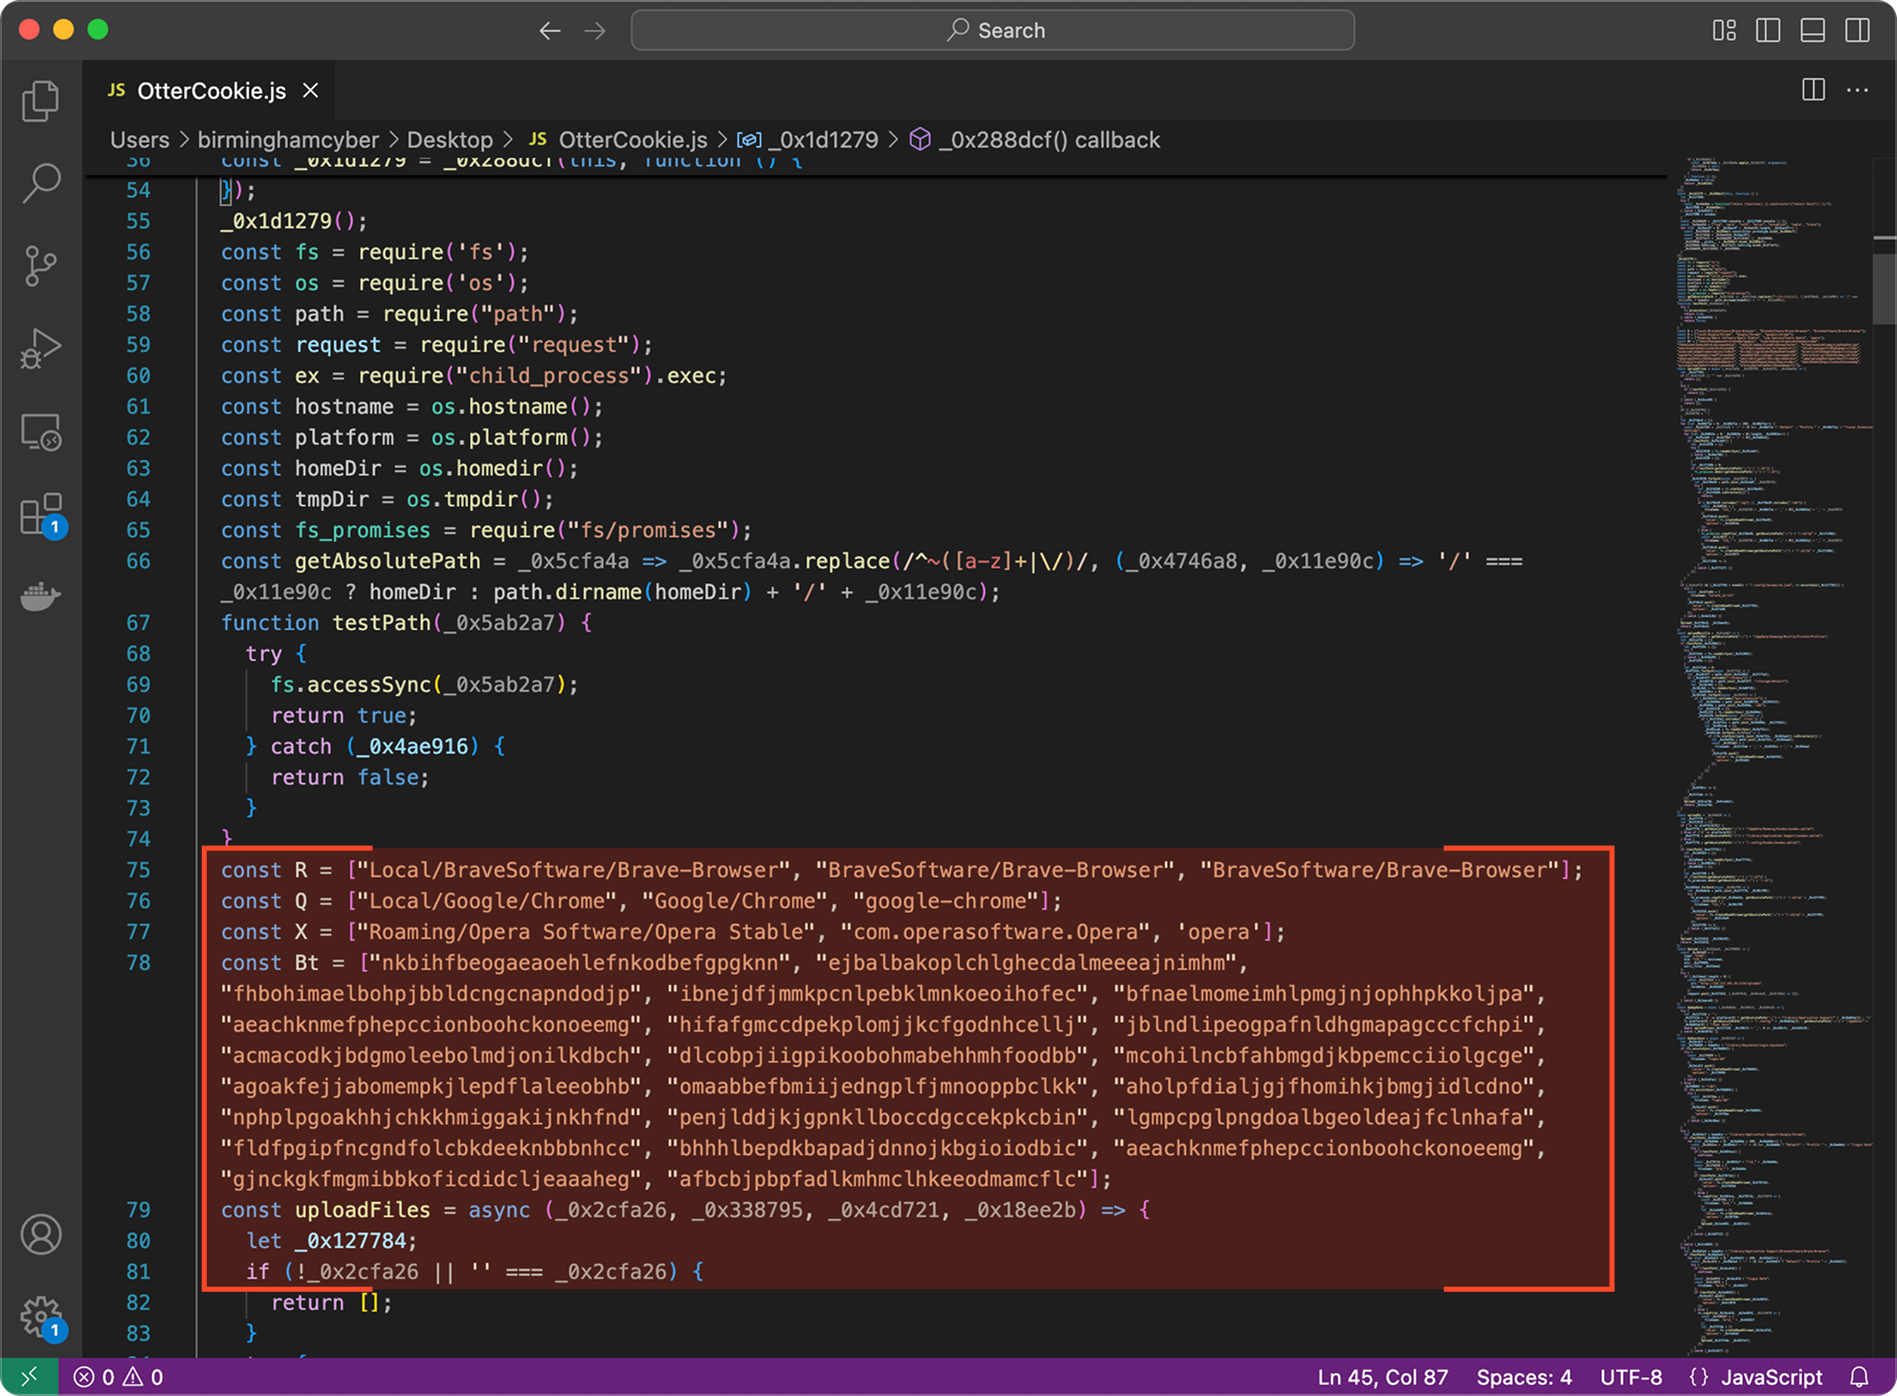Screen dimensions: 1897x1396
Task: Open the Desktop breadcrumb dropdown
Action: (x=450, y=140)
